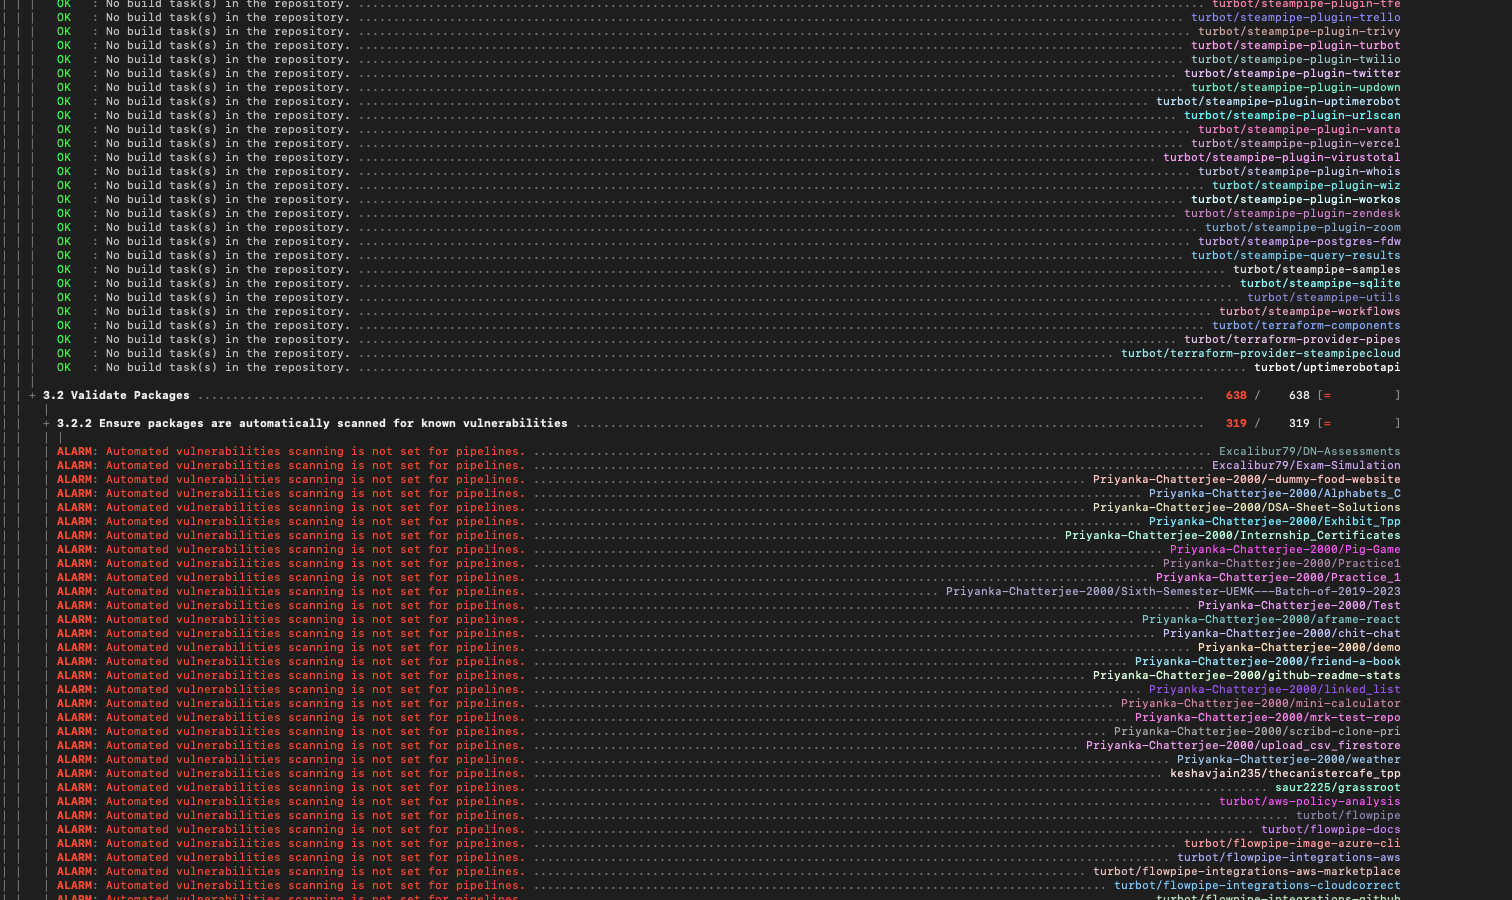The image size is (1512, 900).
Task: Click turbot/uptimerobotapi repository name
Action: 1327,368
